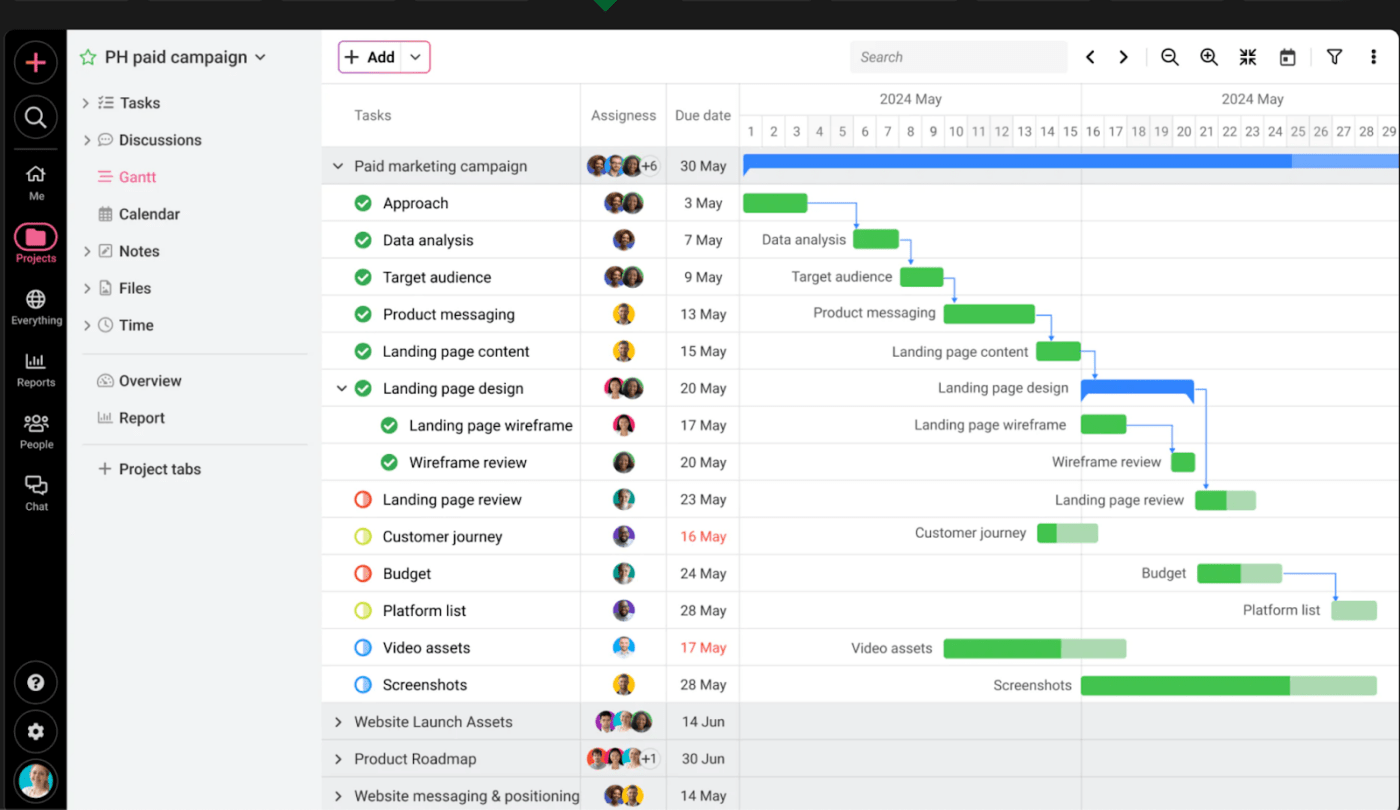Click the Budget task status circle
Viewport: 1400px width, 810px height.
363,573
